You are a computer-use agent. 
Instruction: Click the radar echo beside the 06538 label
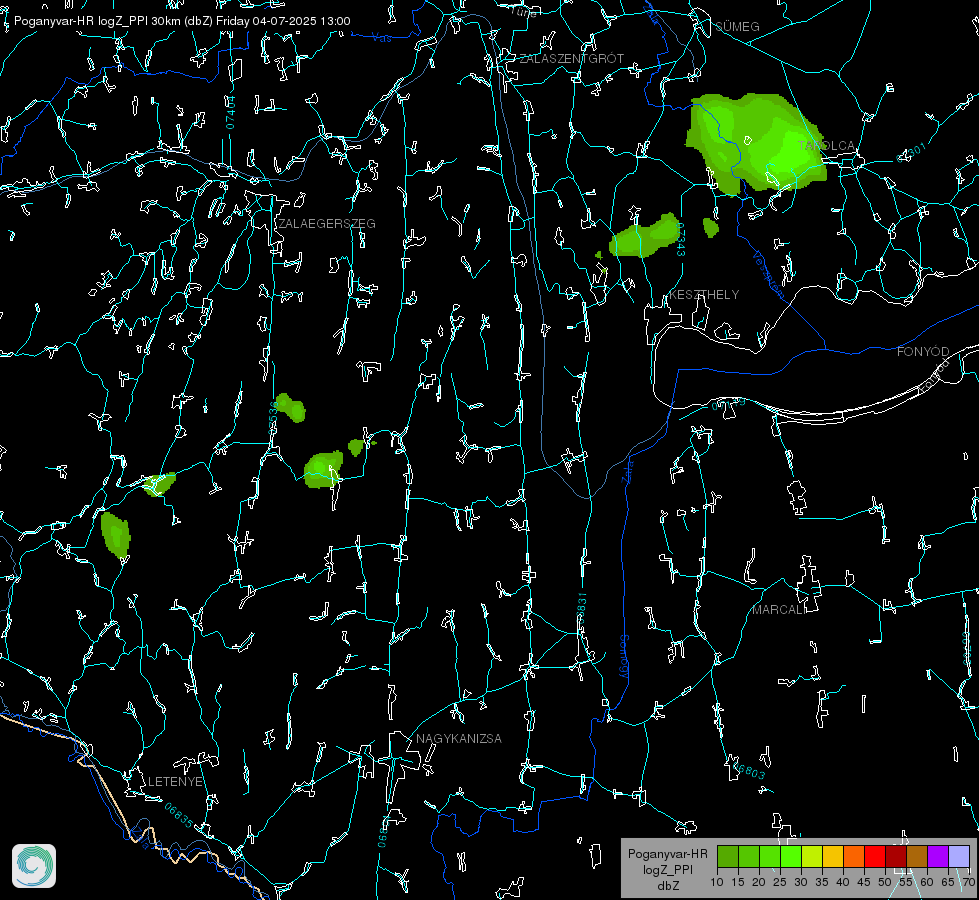pos(291,407)
